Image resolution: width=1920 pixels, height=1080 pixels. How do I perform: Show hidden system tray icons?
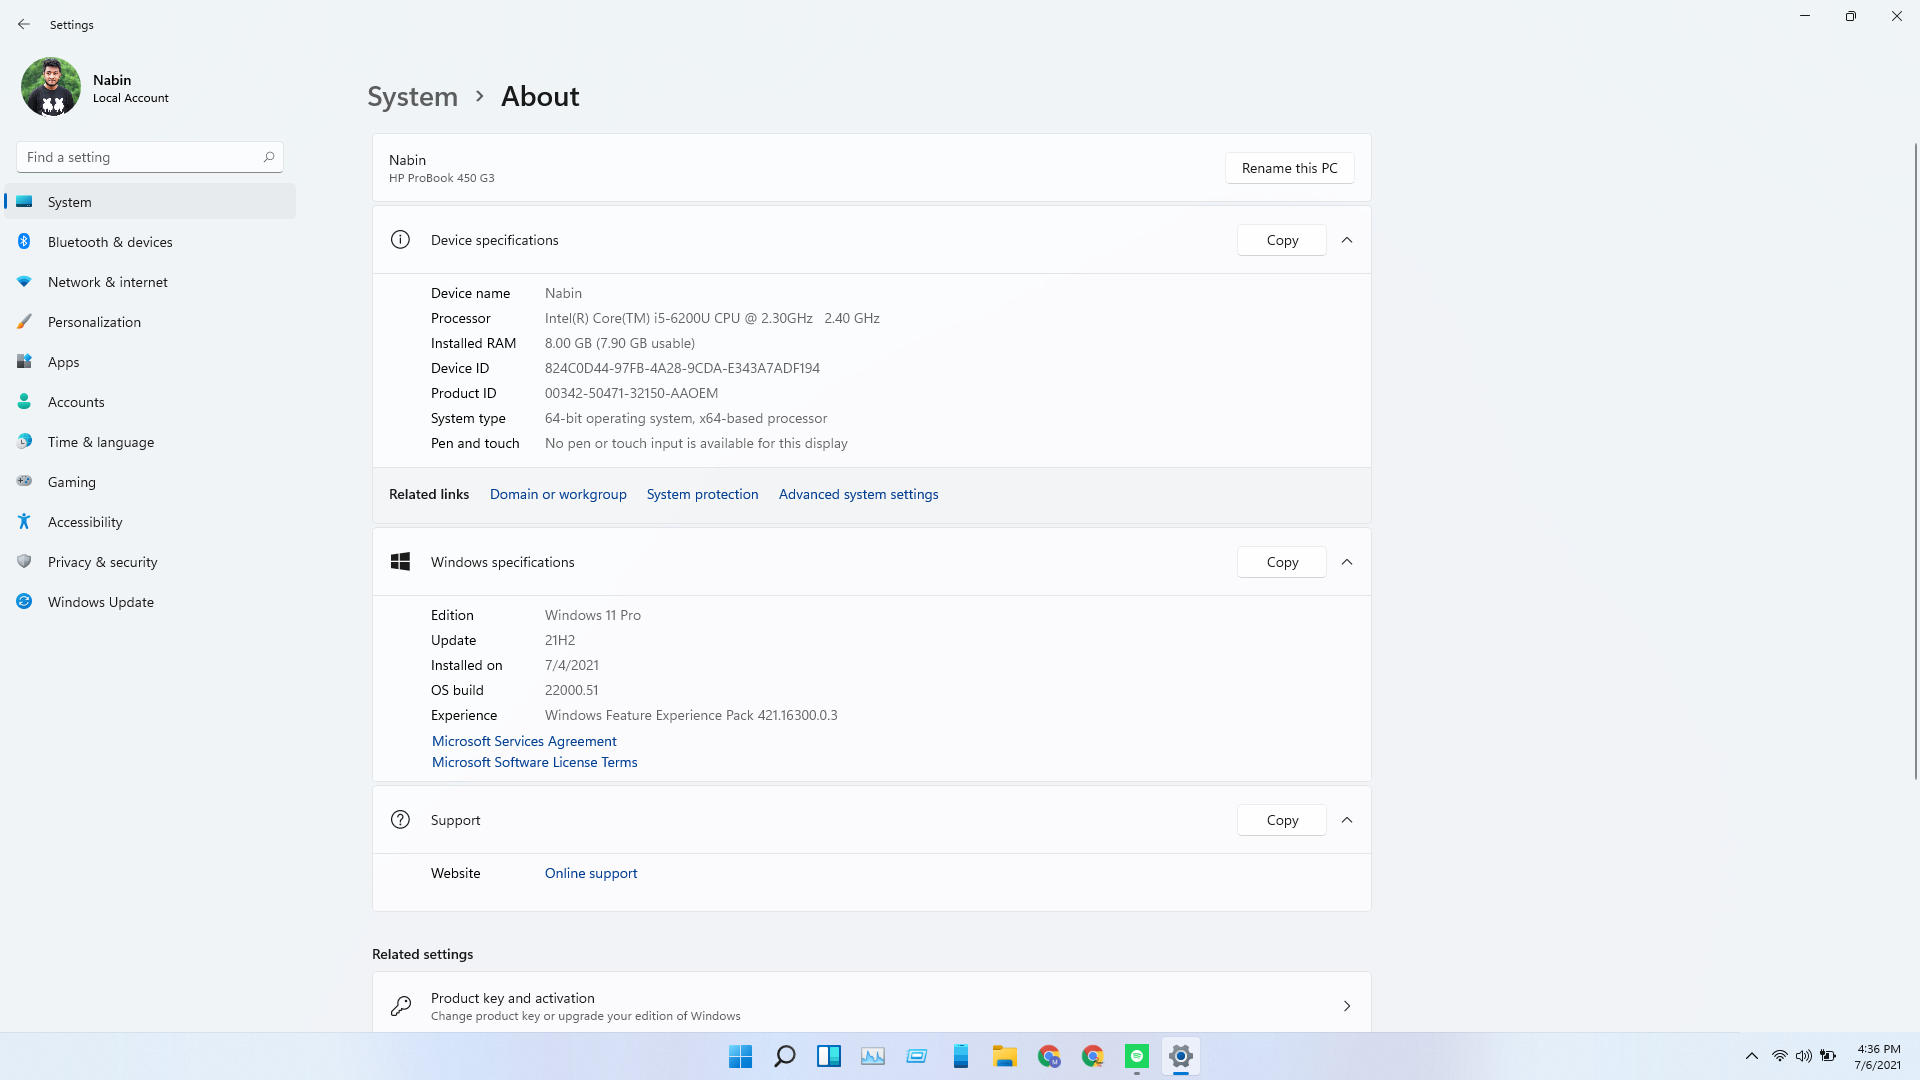pyautogui.click(x=1751, y=1056)
